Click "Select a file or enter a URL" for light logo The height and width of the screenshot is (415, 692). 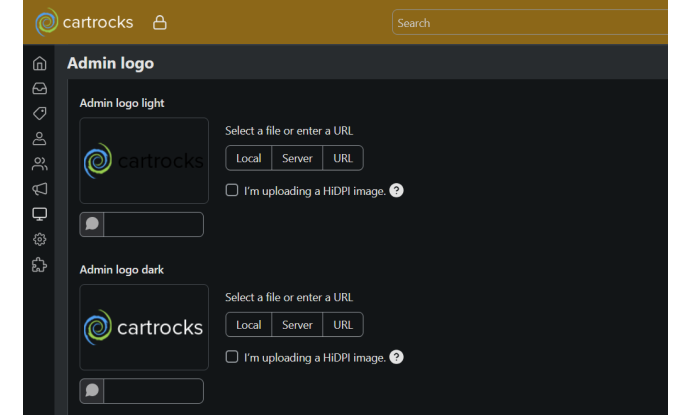289,131
